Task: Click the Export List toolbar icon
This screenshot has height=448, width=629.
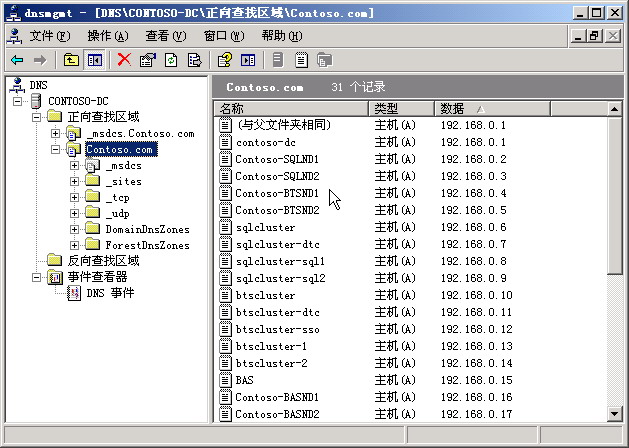Action: (195, 60)
